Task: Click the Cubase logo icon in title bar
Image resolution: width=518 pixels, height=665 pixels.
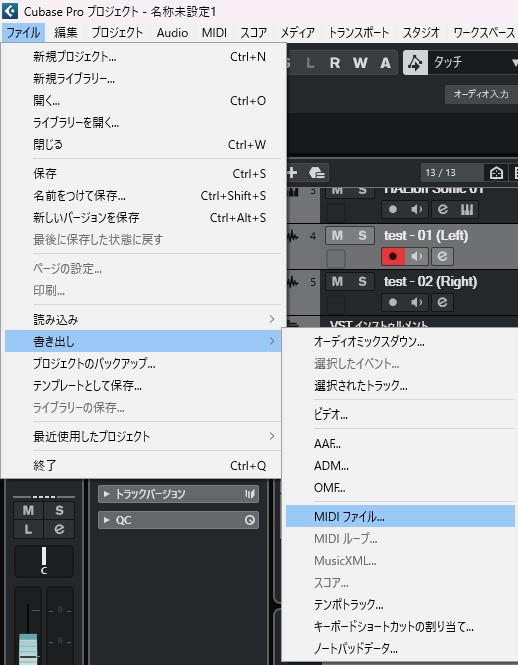Action: (10, 11)
